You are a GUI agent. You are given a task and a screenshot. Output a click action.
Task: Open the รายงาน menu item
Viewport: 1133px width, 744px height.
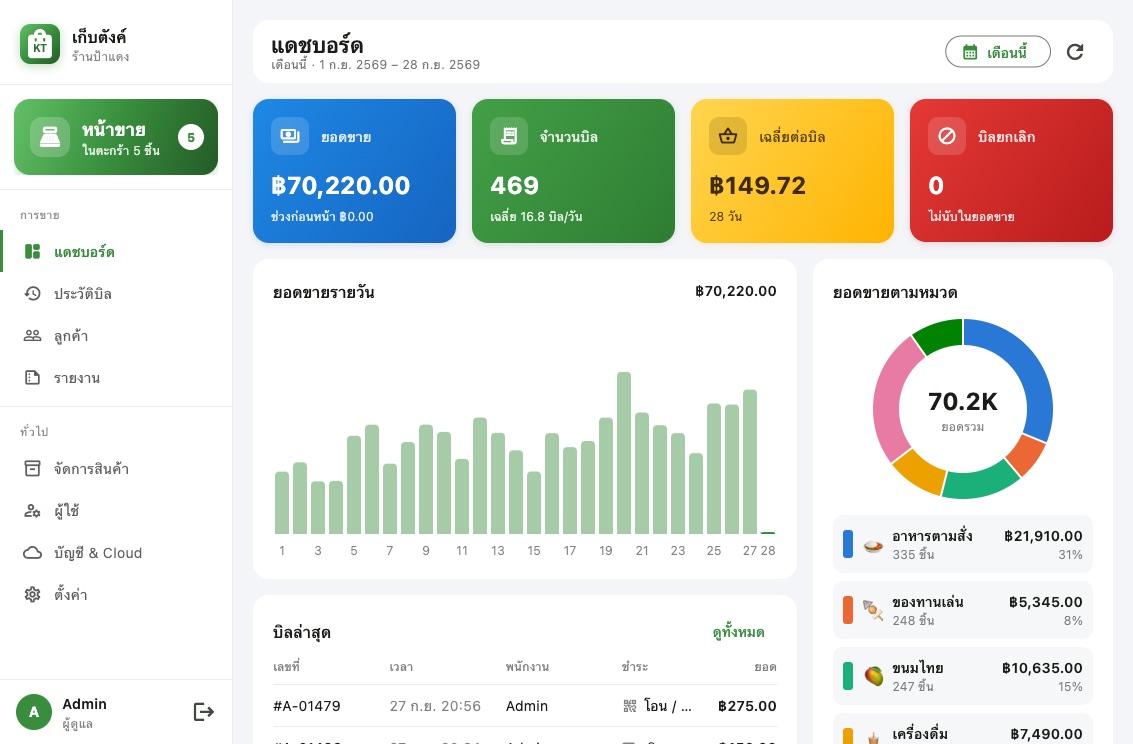point(116,377)
